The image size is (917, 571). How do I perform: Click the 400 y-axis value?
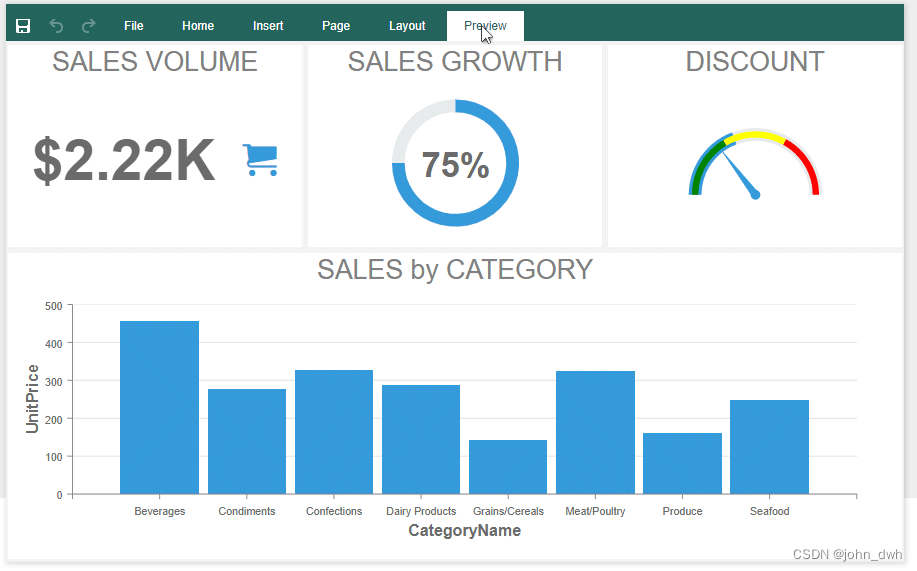(x=54, y=344)
